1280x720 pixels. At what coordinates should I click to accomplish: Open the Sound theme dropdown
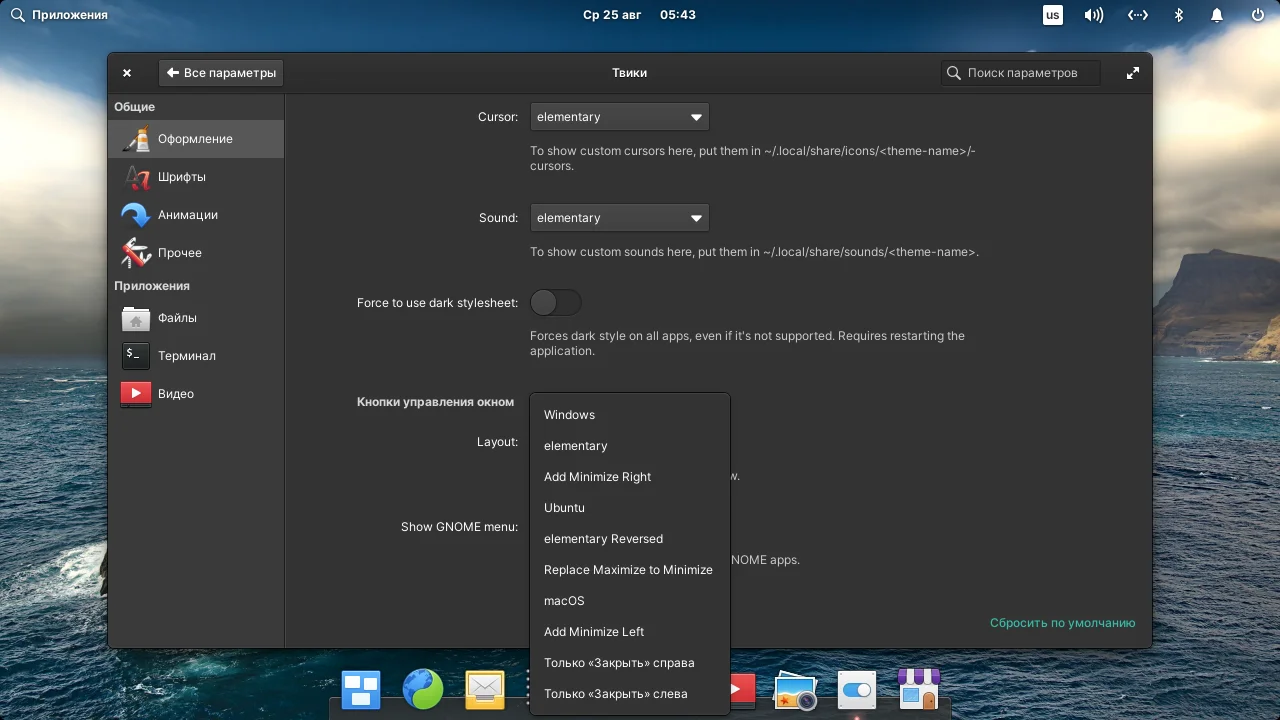[619, 217]
